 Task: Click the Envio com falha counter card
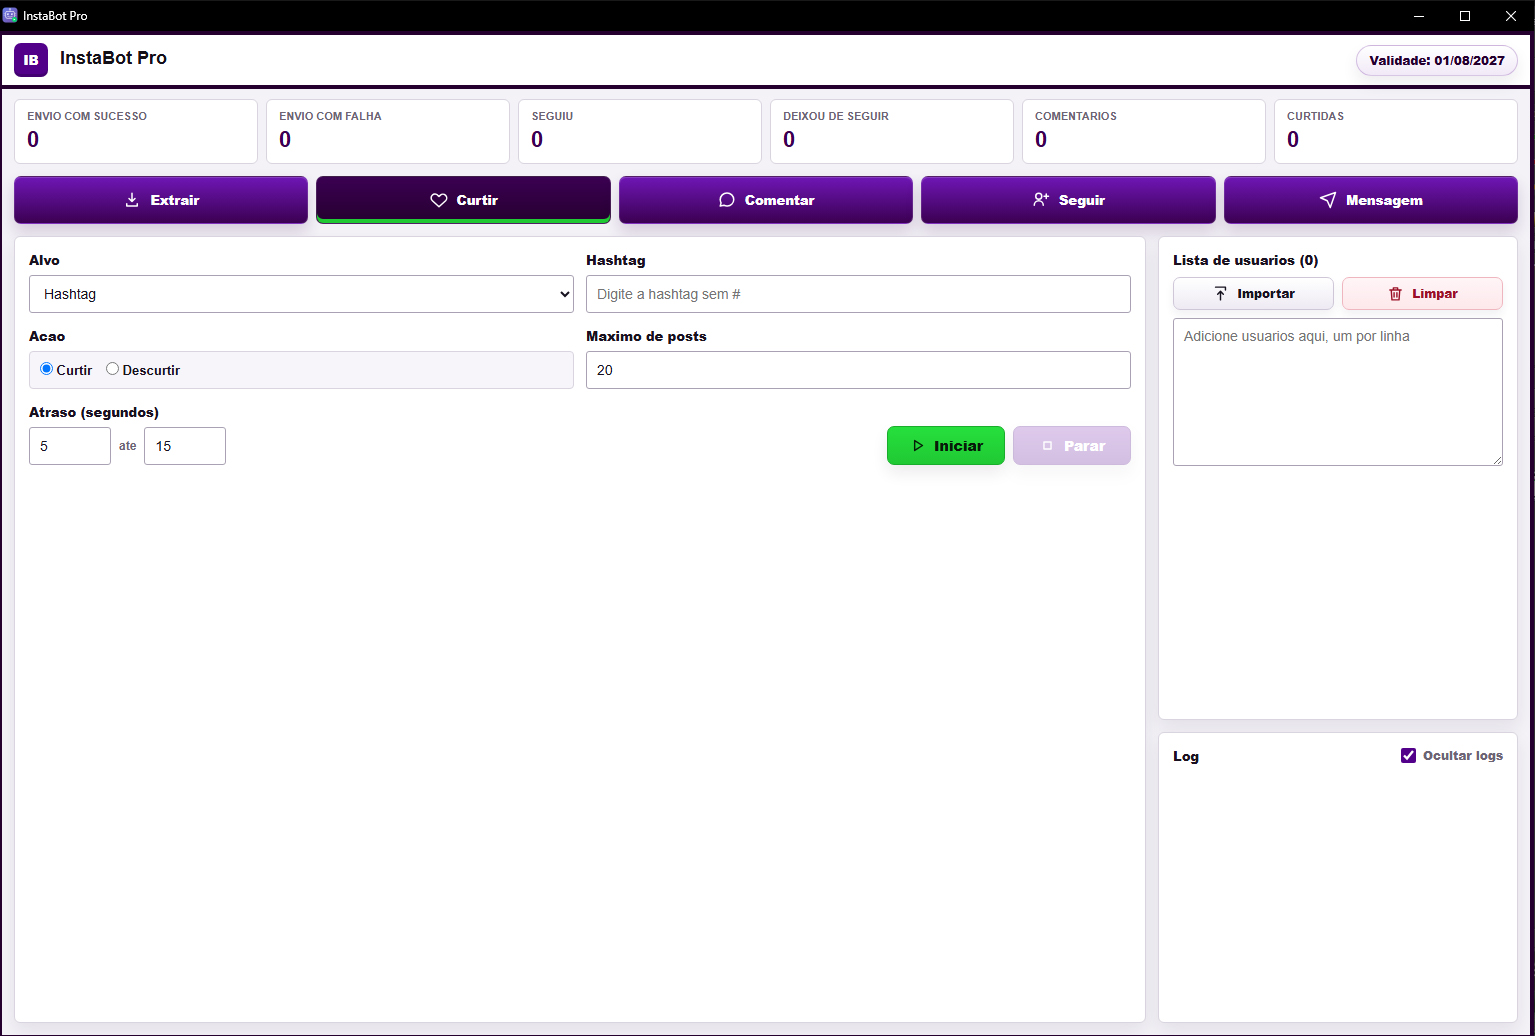coord(388,131)
